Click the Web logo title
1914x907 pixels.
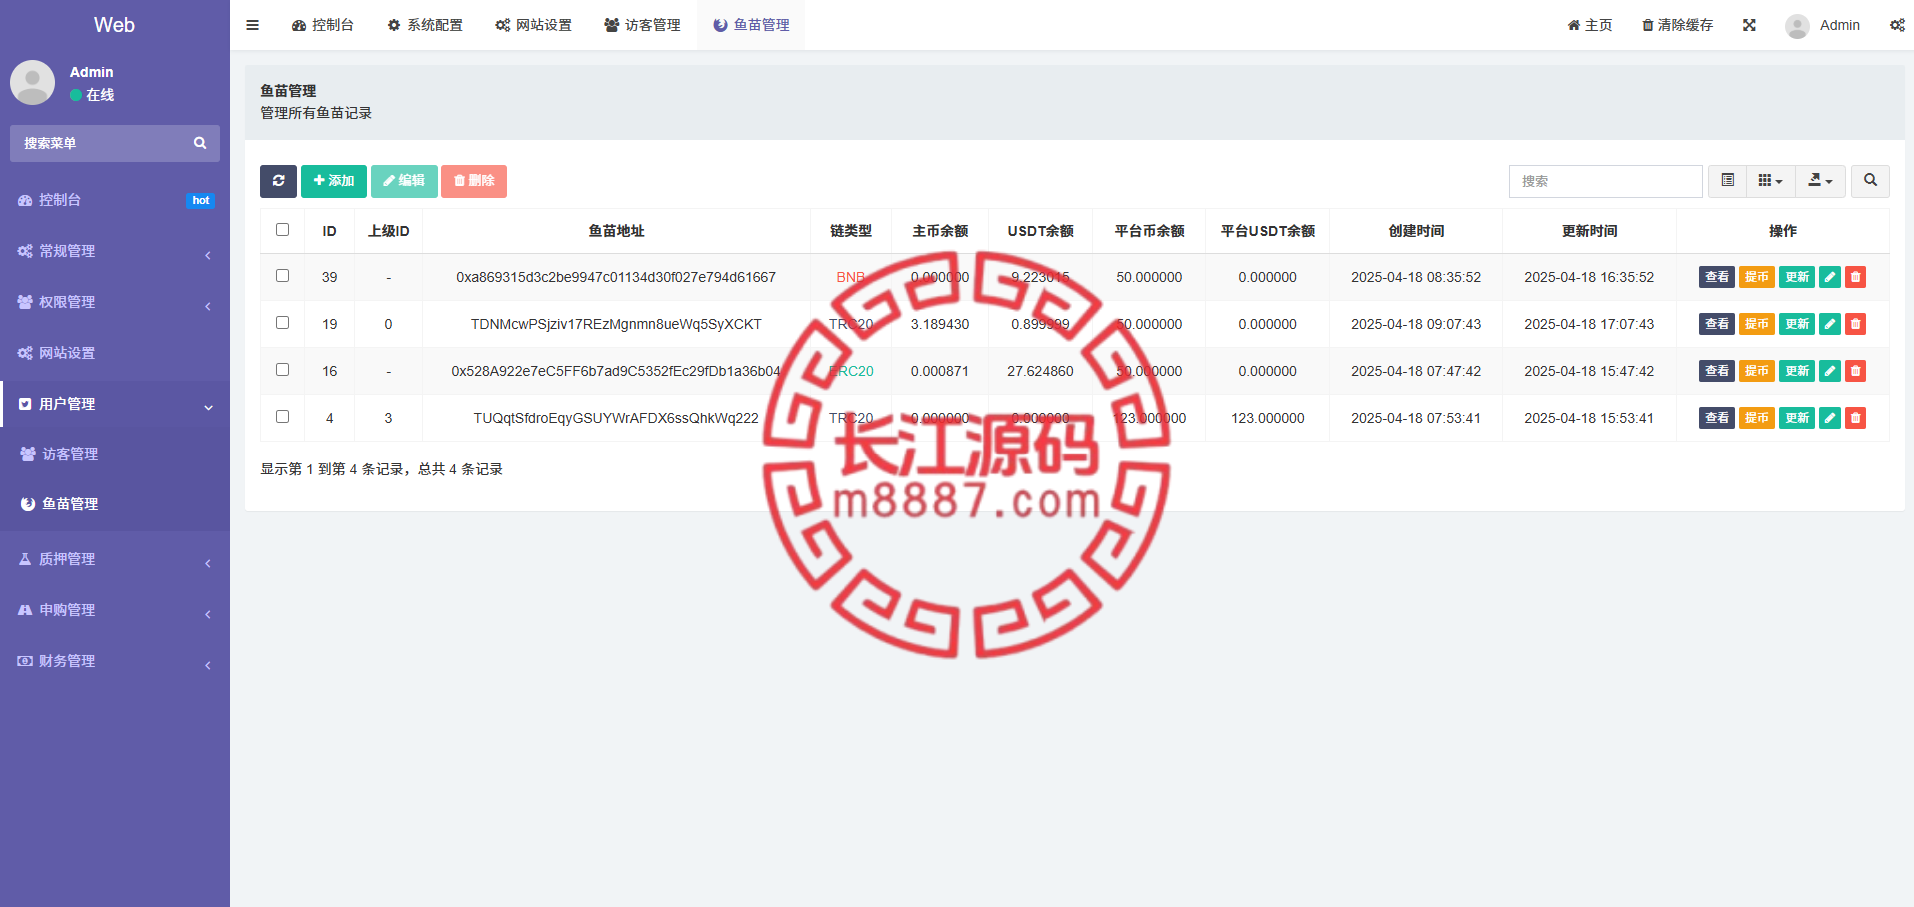coord(115,25)
